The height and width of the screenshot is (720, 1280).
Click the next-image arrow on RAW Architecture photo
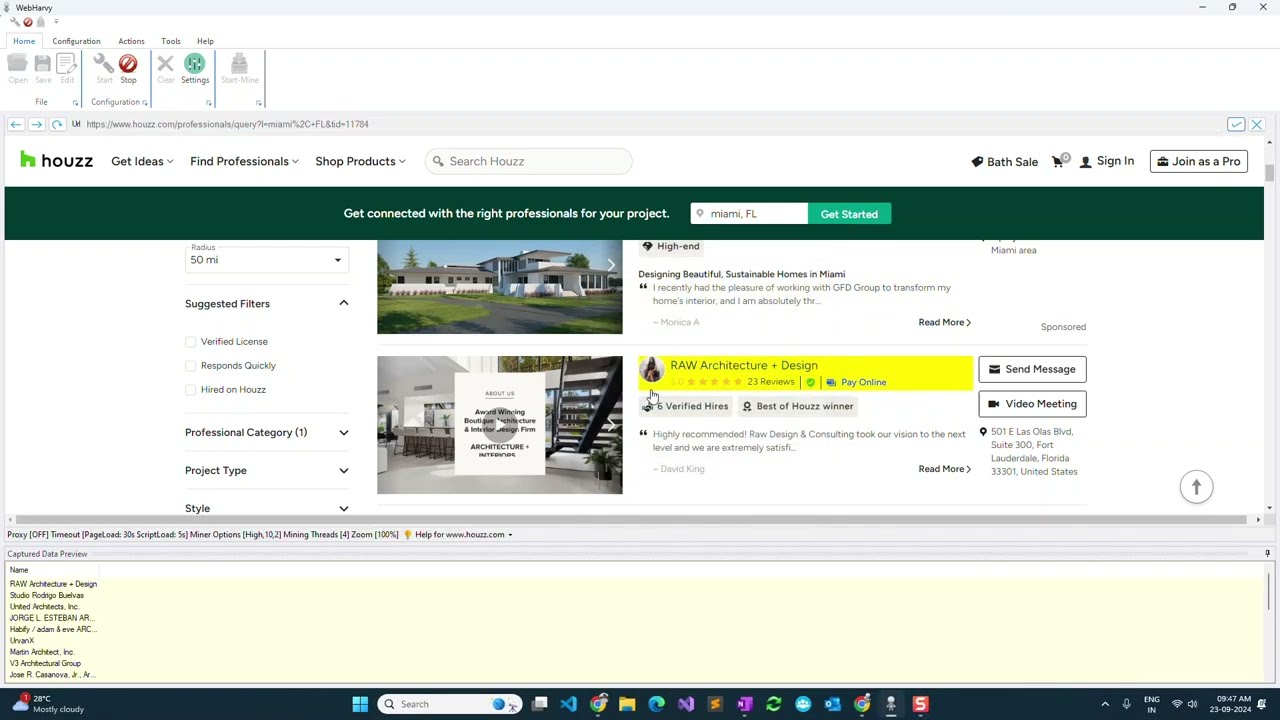tap(611, 425)
